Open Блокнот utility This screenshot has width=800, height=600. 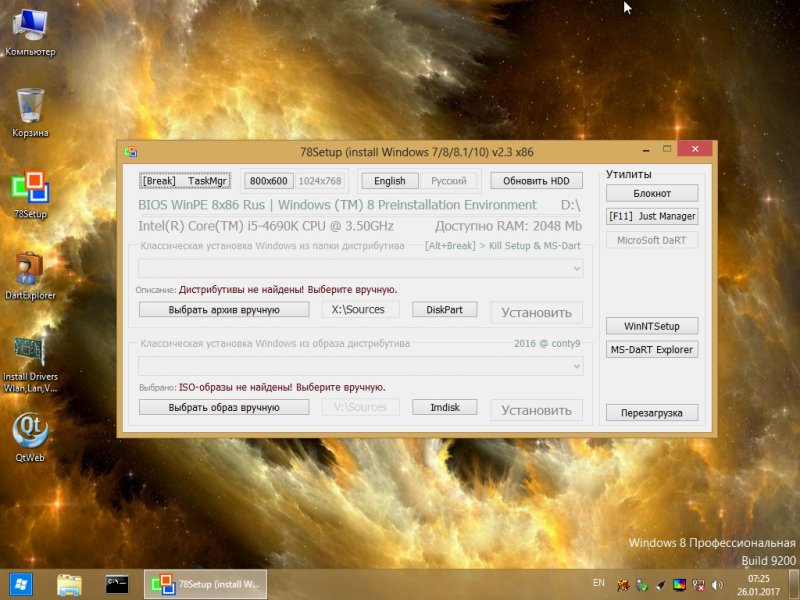[x=652, y=193]
